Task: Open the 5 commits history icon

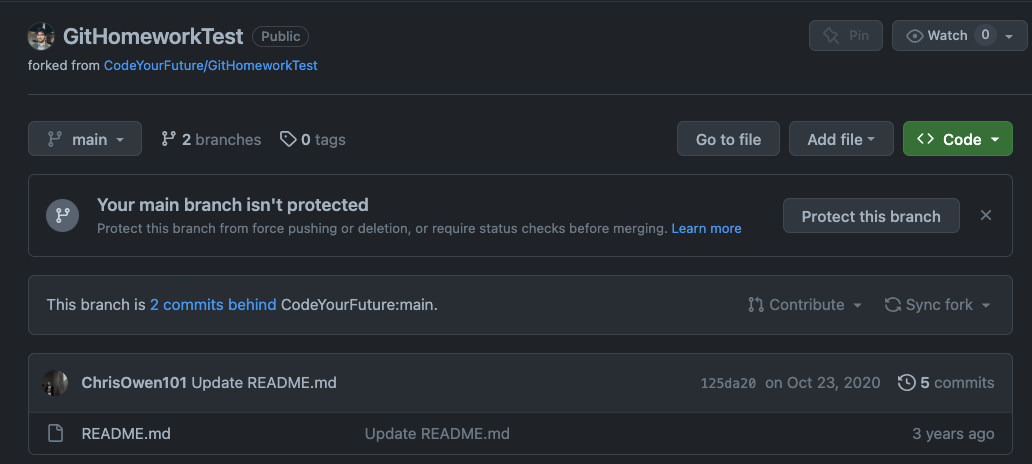Action: [x=907, y=383]
